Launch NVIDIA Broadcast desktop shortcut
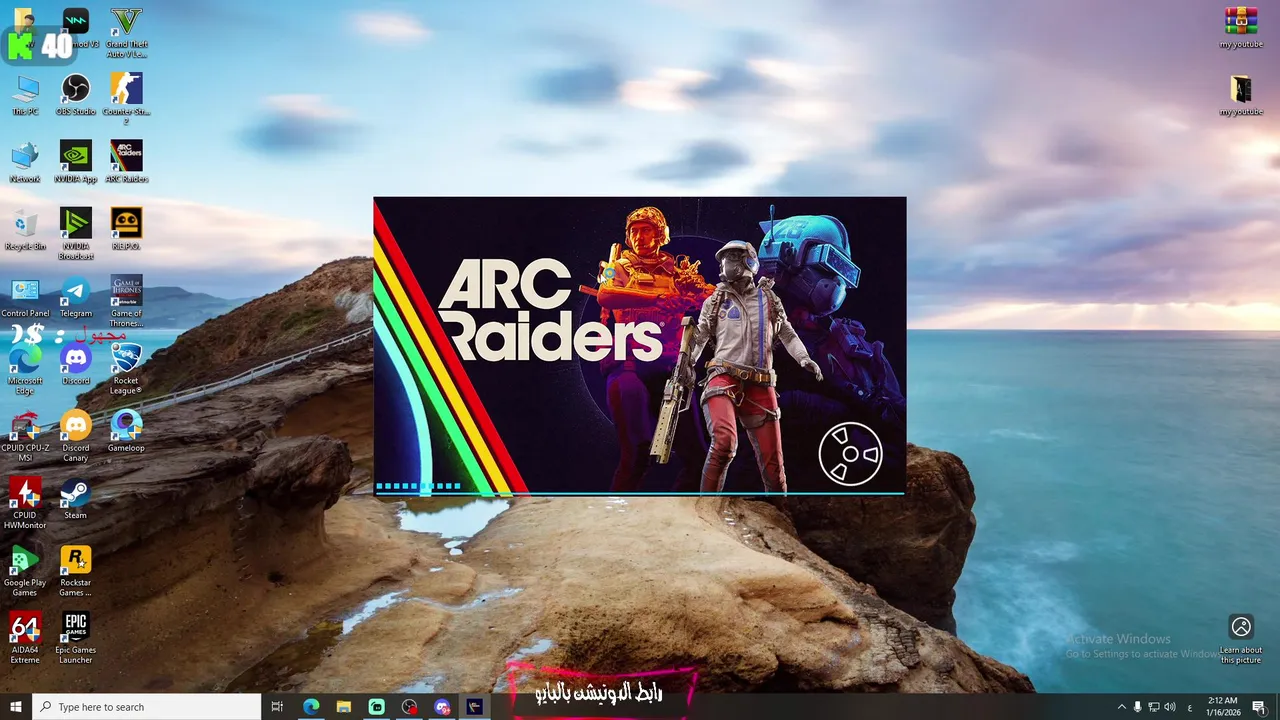 point(76,234)
